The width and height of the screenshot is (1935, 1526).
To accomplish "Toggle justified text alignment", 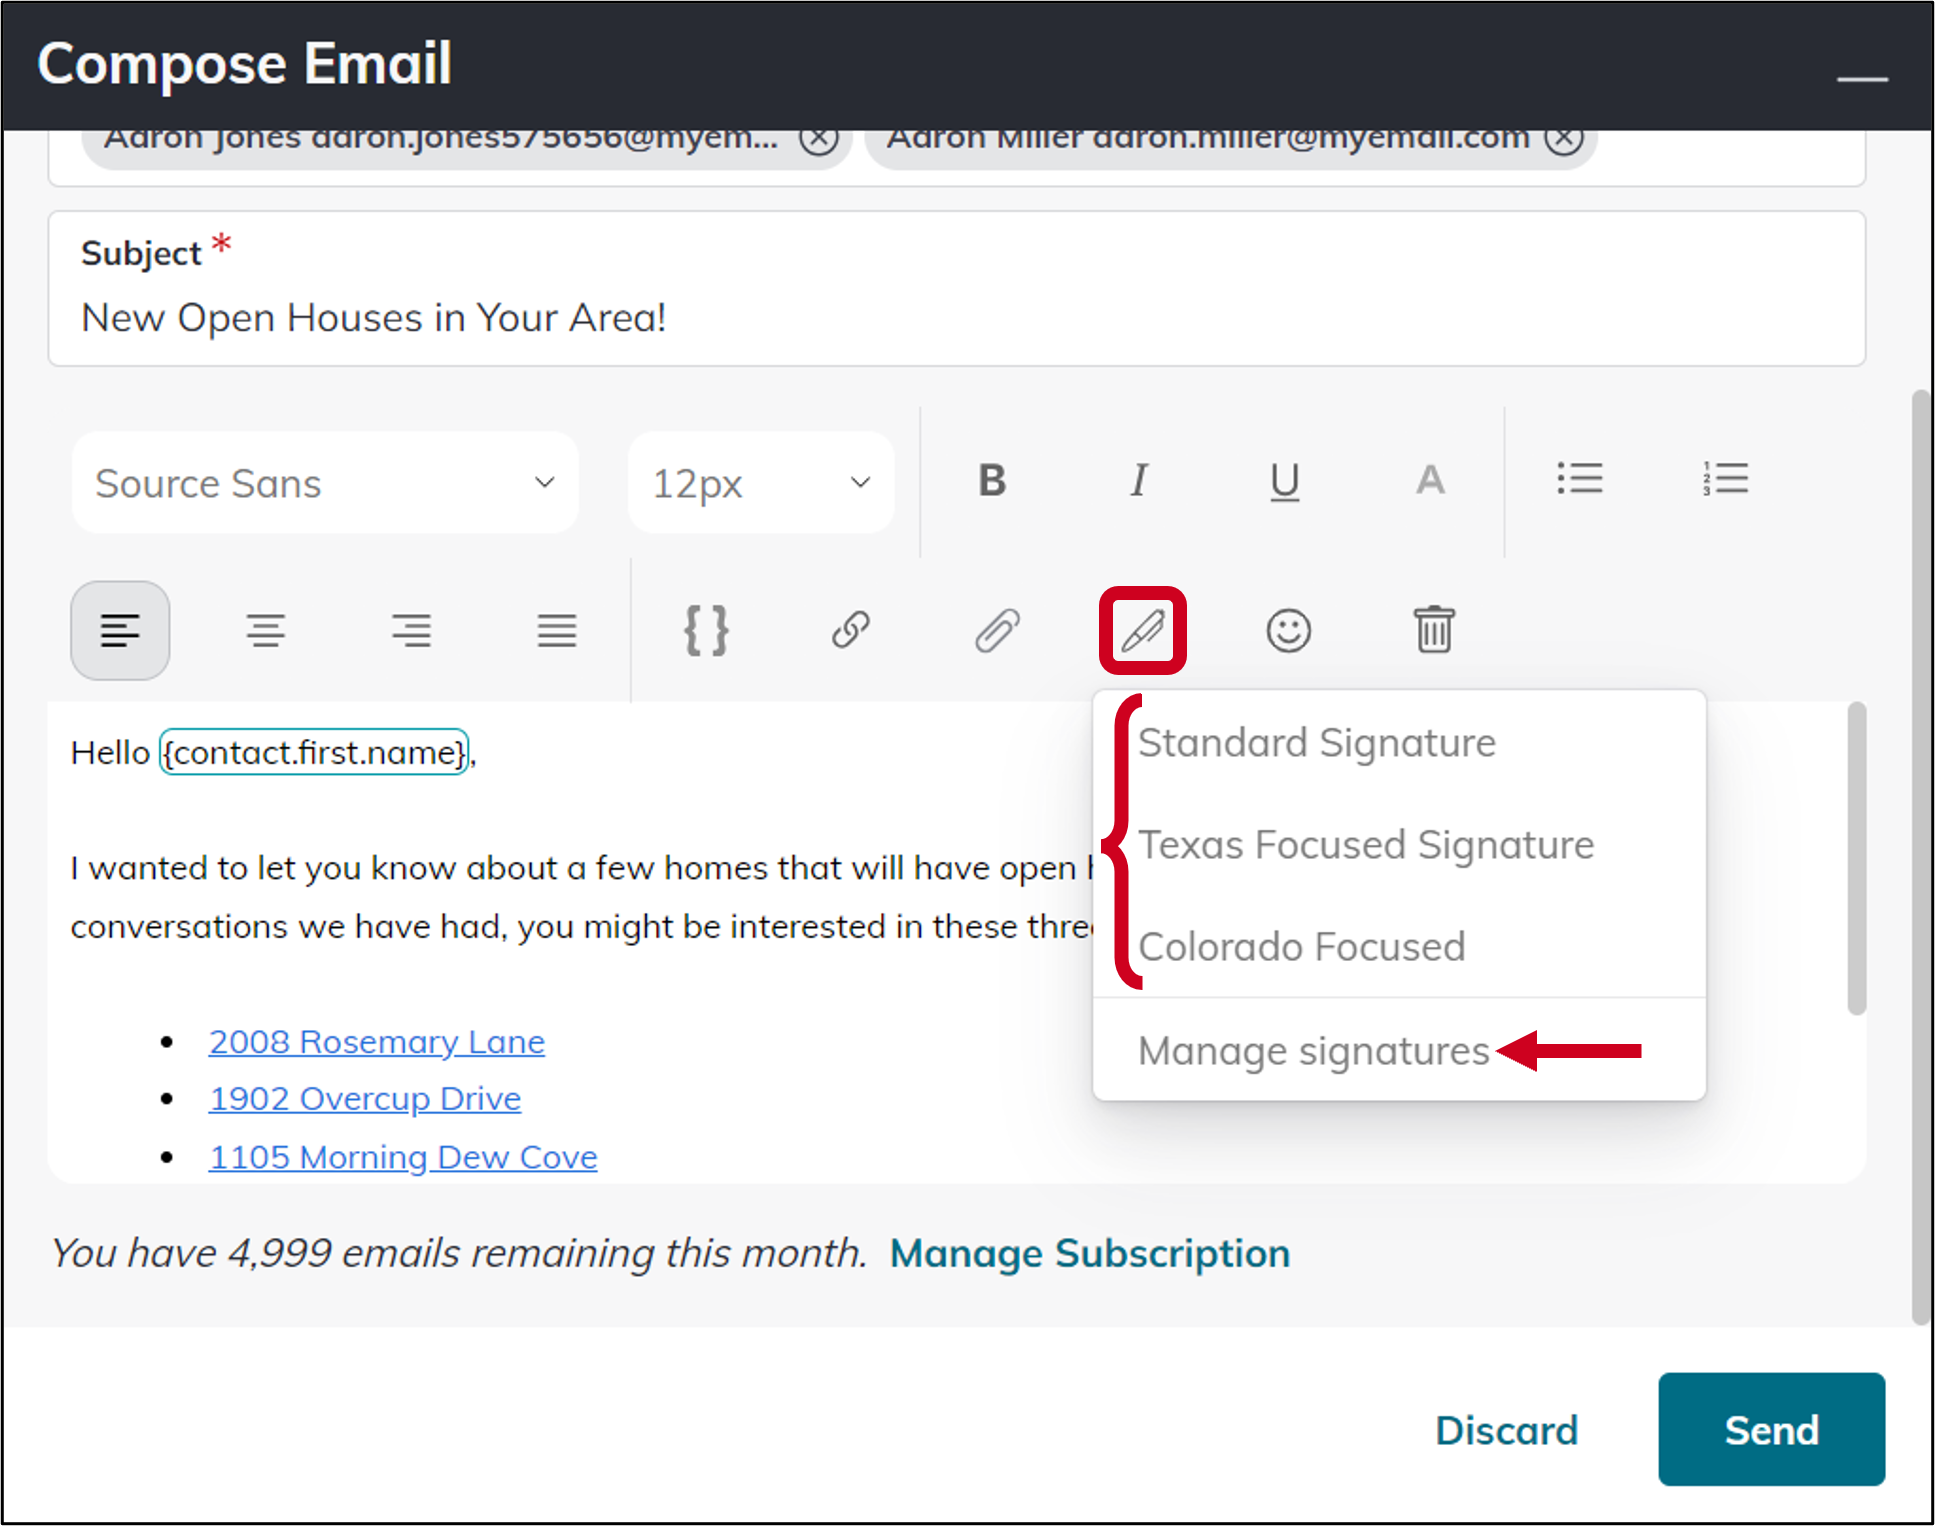I will pos(557,630).
